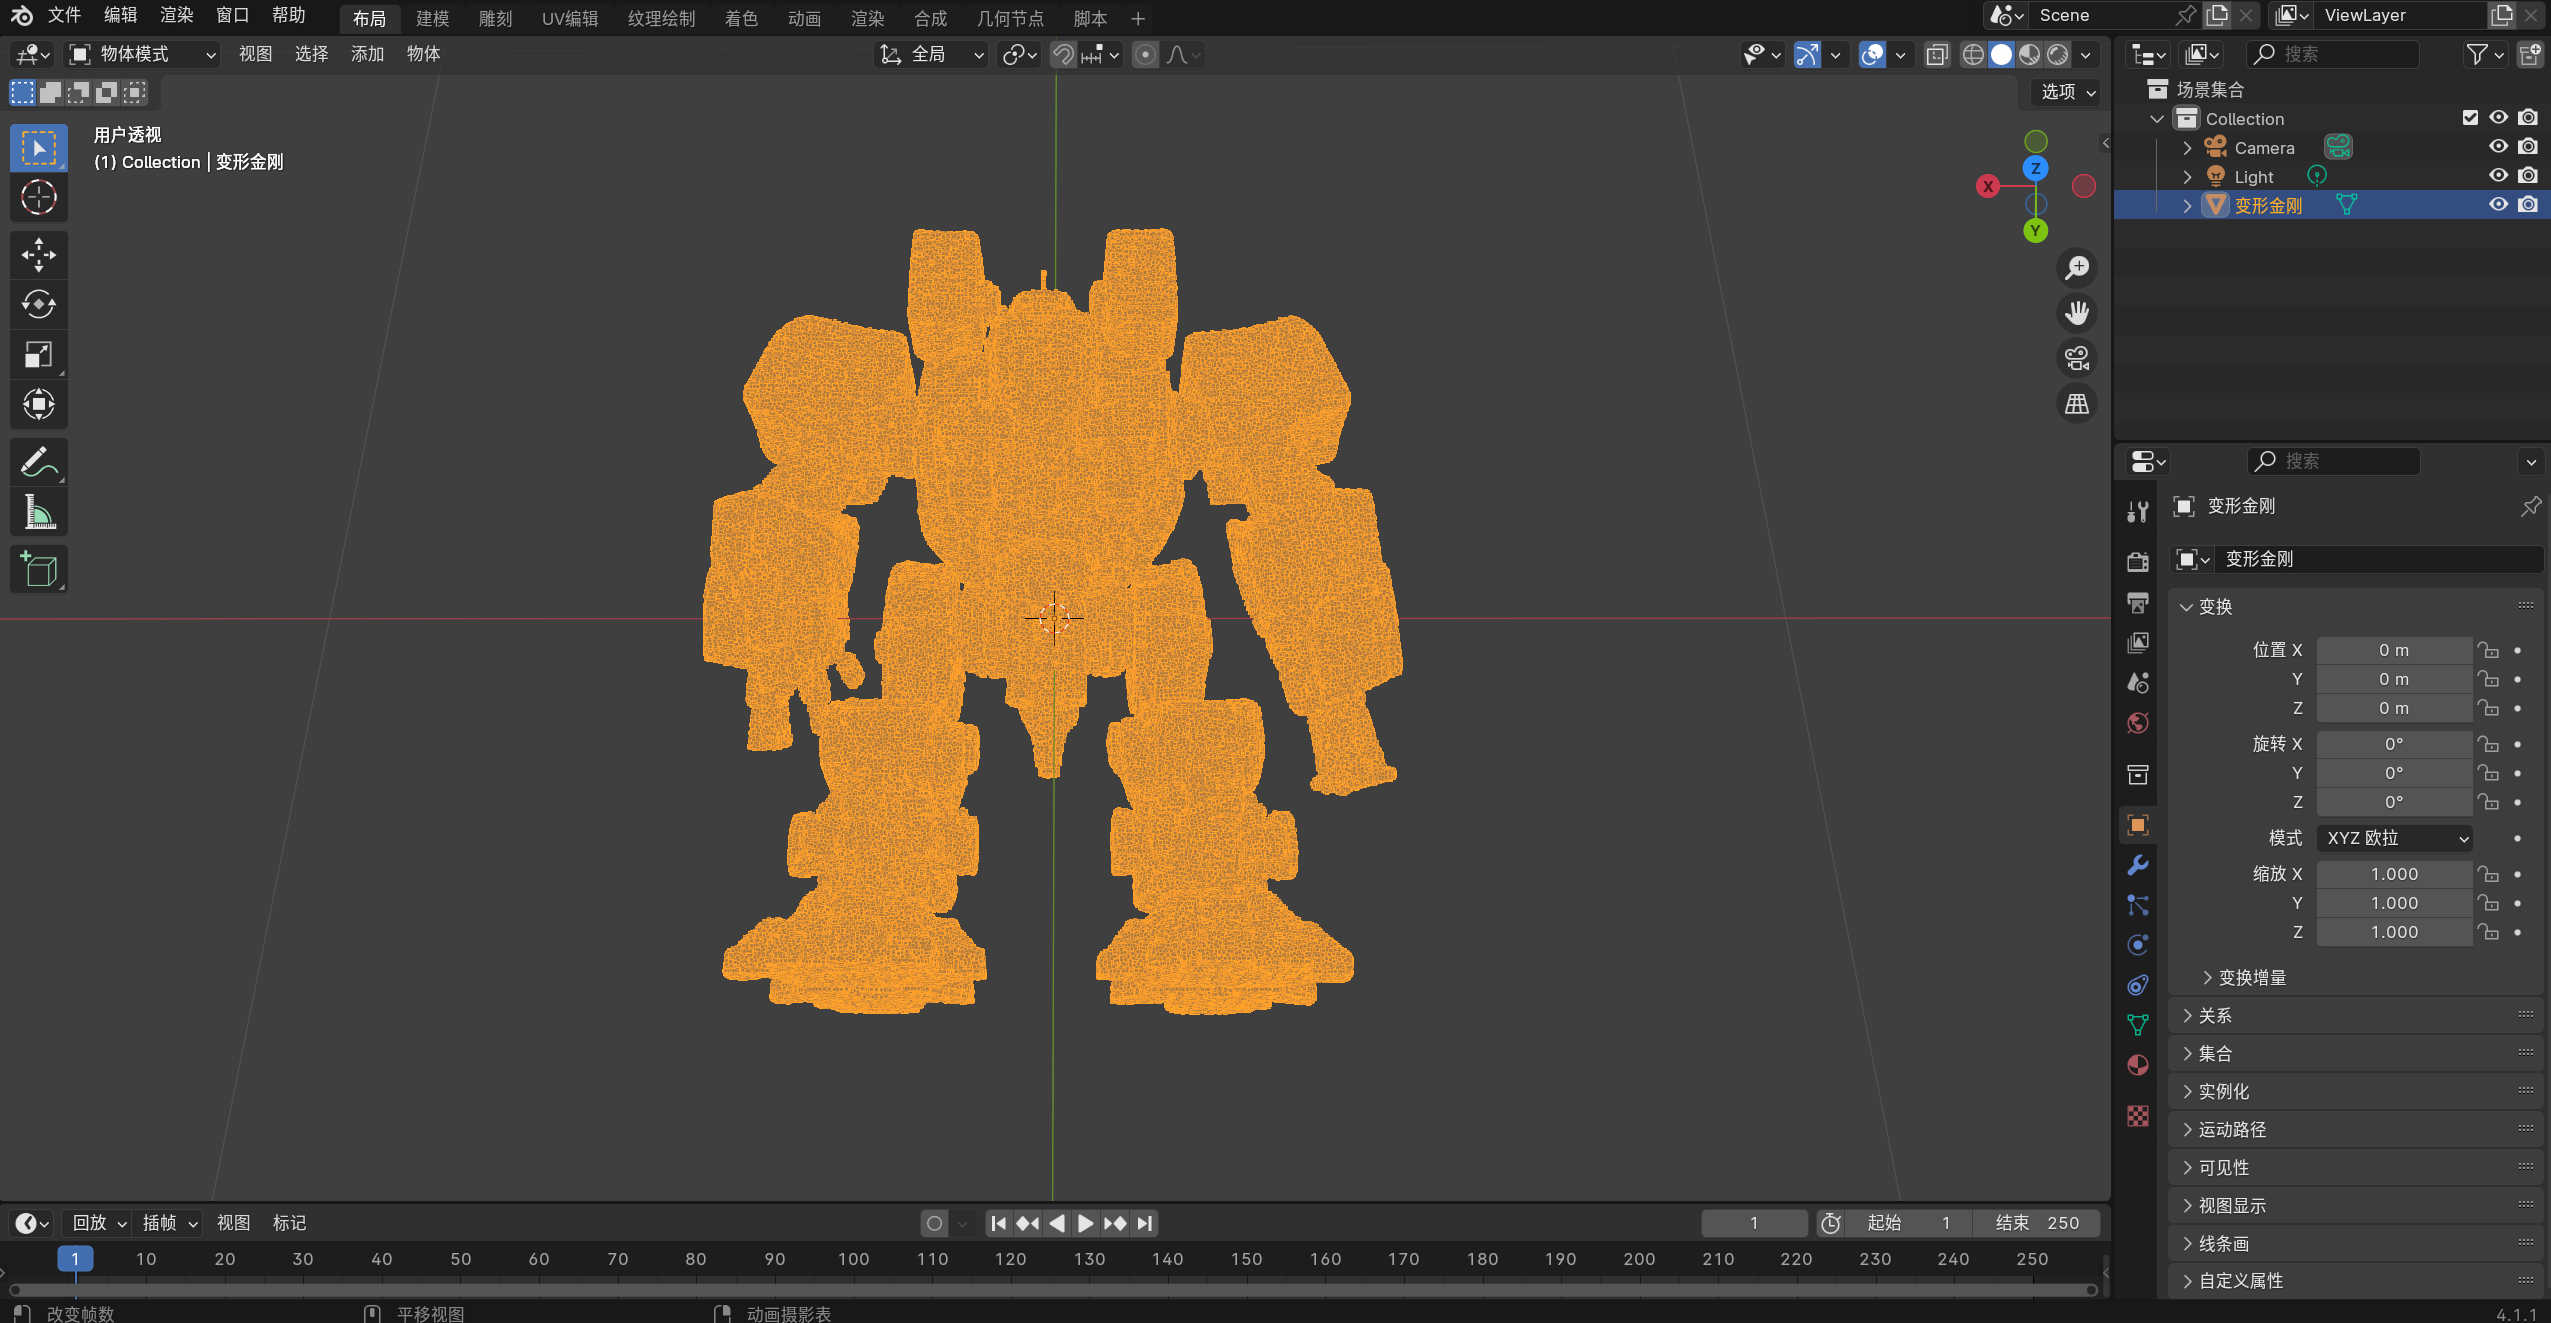Viewport: 2551px width, 1323px height.
Task: Collapse the 变换 panel
Action: coord(2186,607)
